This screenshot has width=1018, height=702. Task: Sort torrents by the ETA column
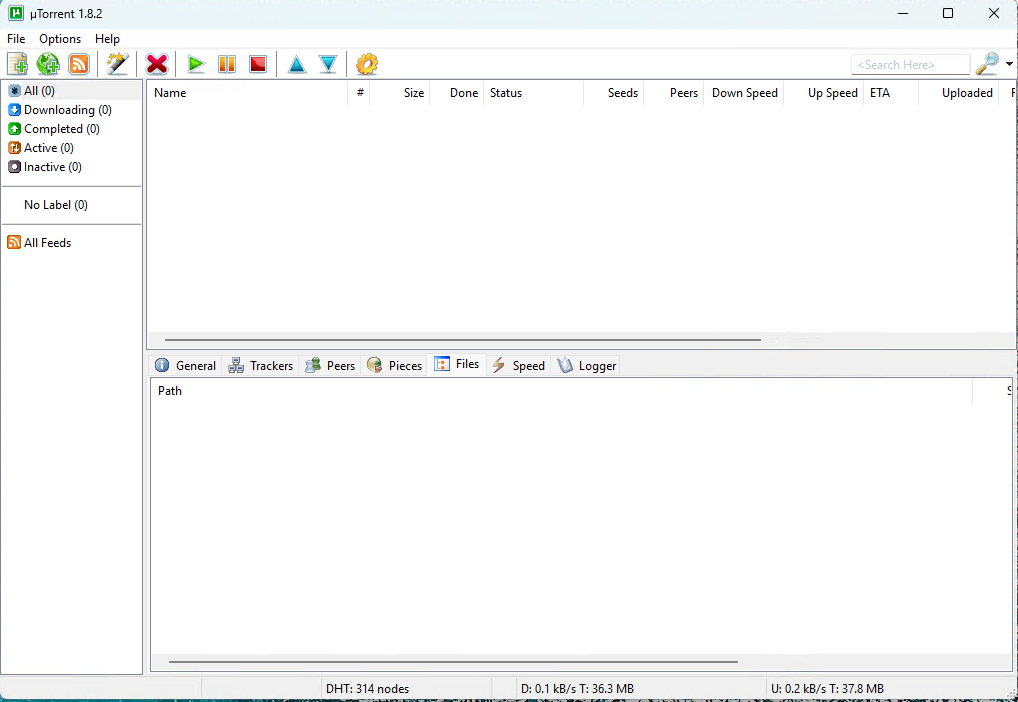tap(891, 93)
